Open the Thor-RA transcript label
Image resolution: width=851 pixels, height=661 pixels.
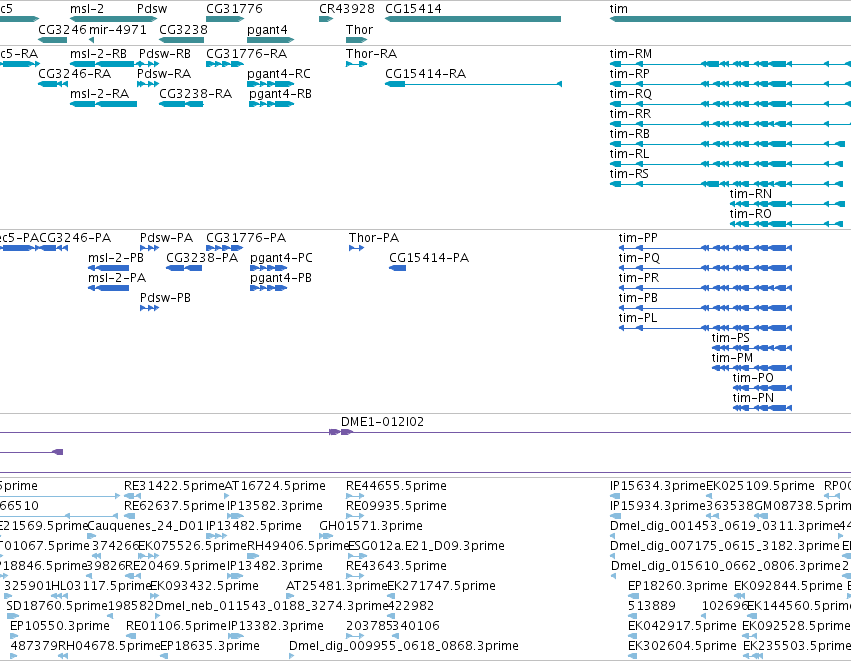click(x=371, y=54)
